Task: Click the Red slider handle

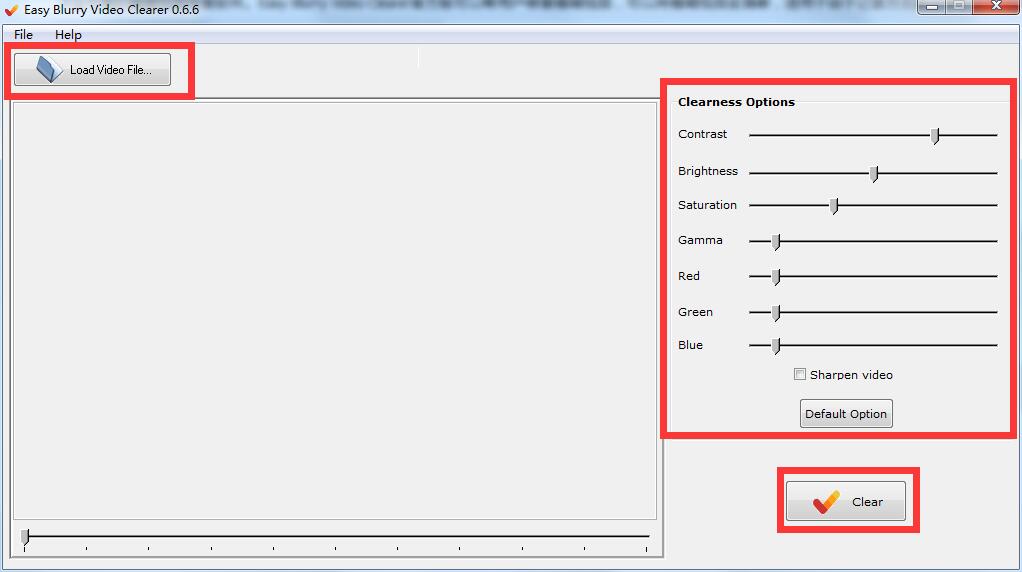Action: coord(776,277)
